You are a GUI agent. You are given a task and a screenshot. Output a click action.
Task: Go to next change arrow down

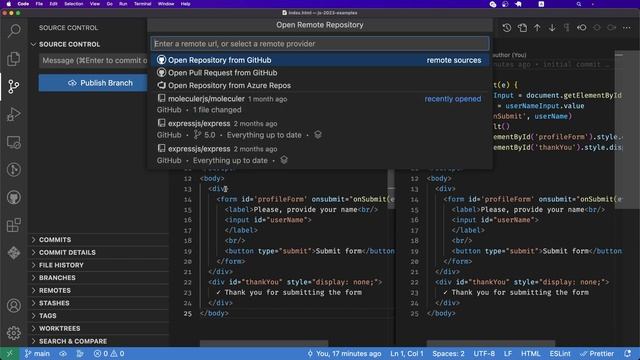pos(552,28)
